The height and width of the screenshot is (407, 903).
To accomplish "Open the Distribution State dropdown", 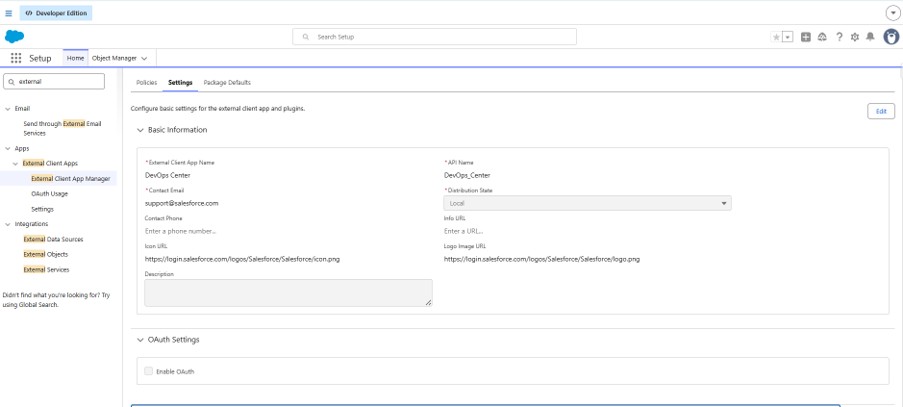I will click(x=587, y=203).
